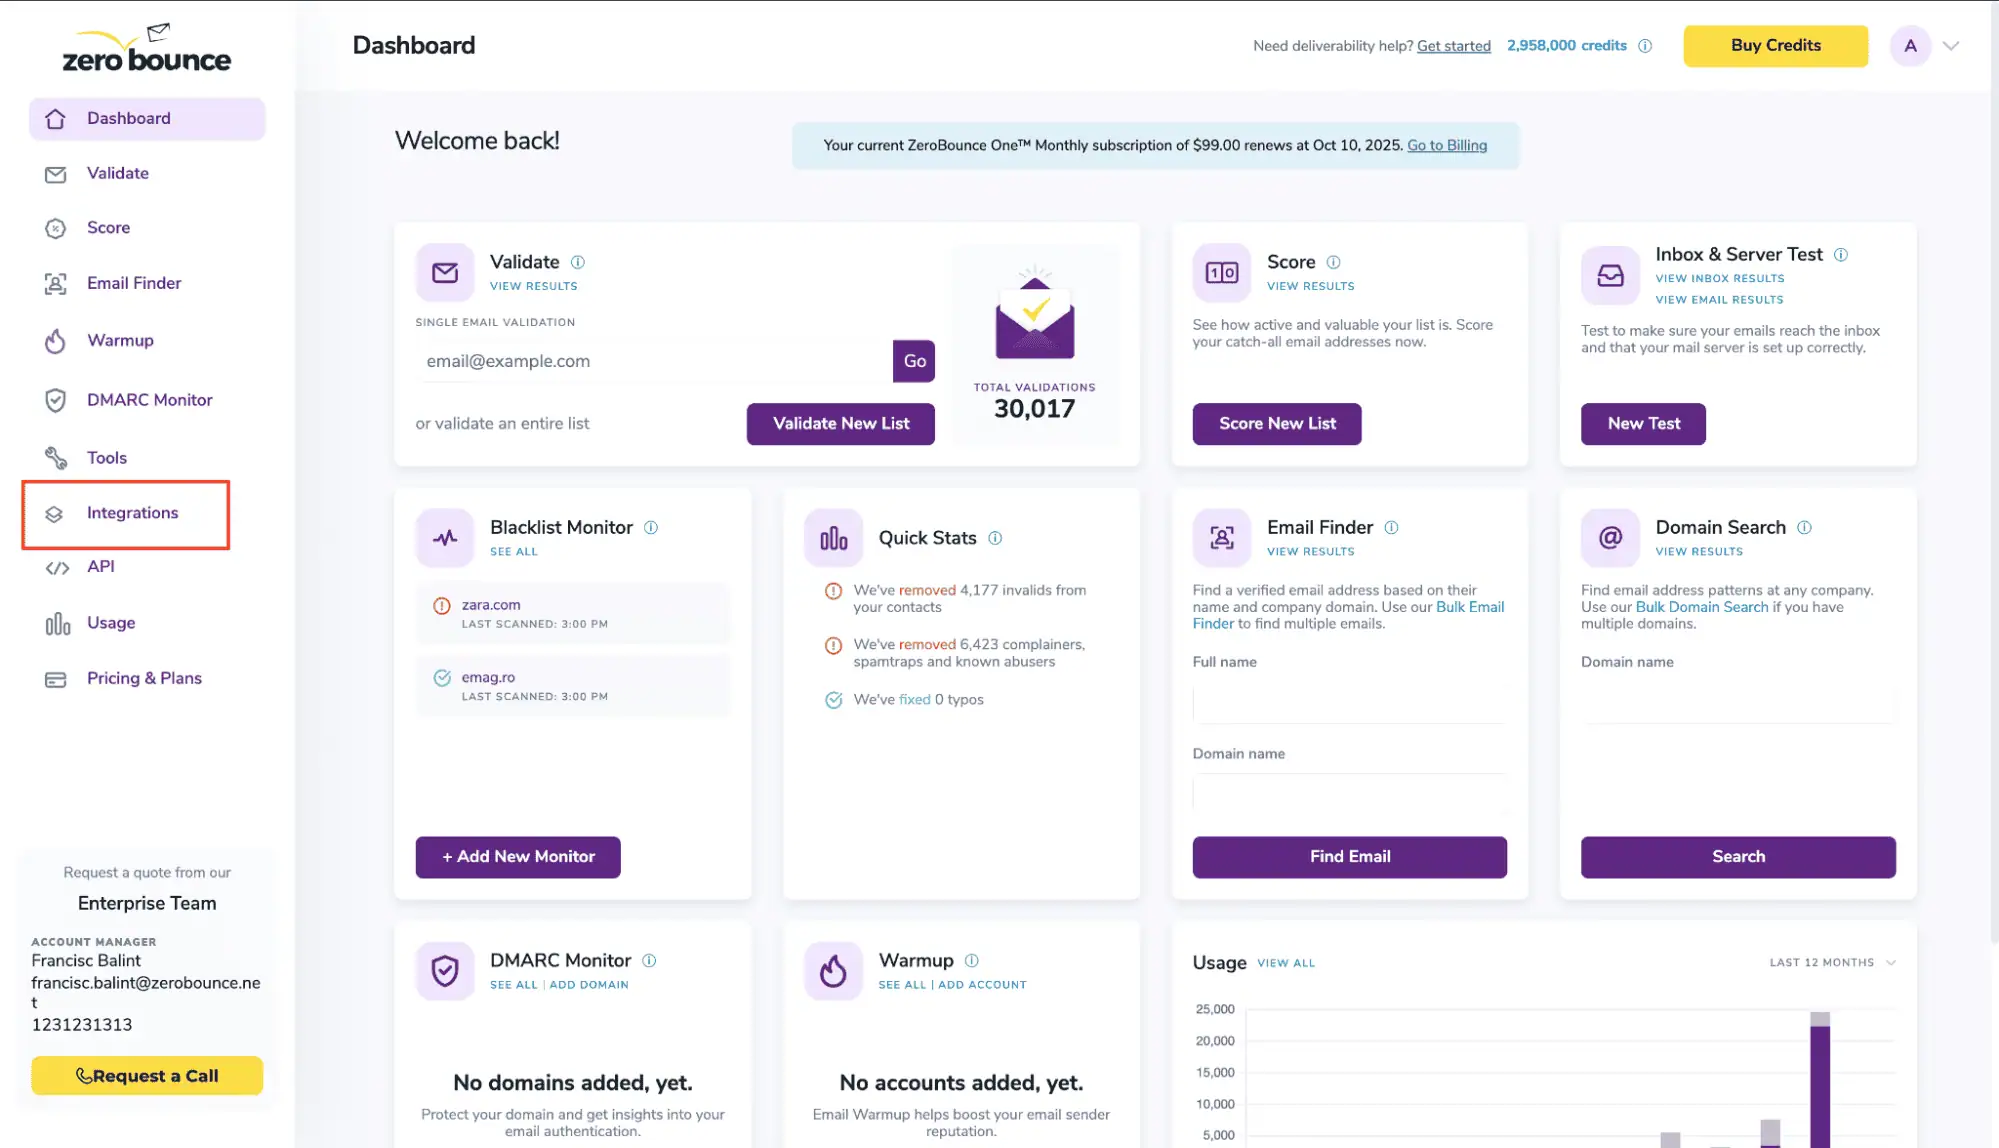Image resolution: width=1999 pixels, height=1148 pixels.
Task: Click the Email Finder sidebar icon
Action: point(56,283)
